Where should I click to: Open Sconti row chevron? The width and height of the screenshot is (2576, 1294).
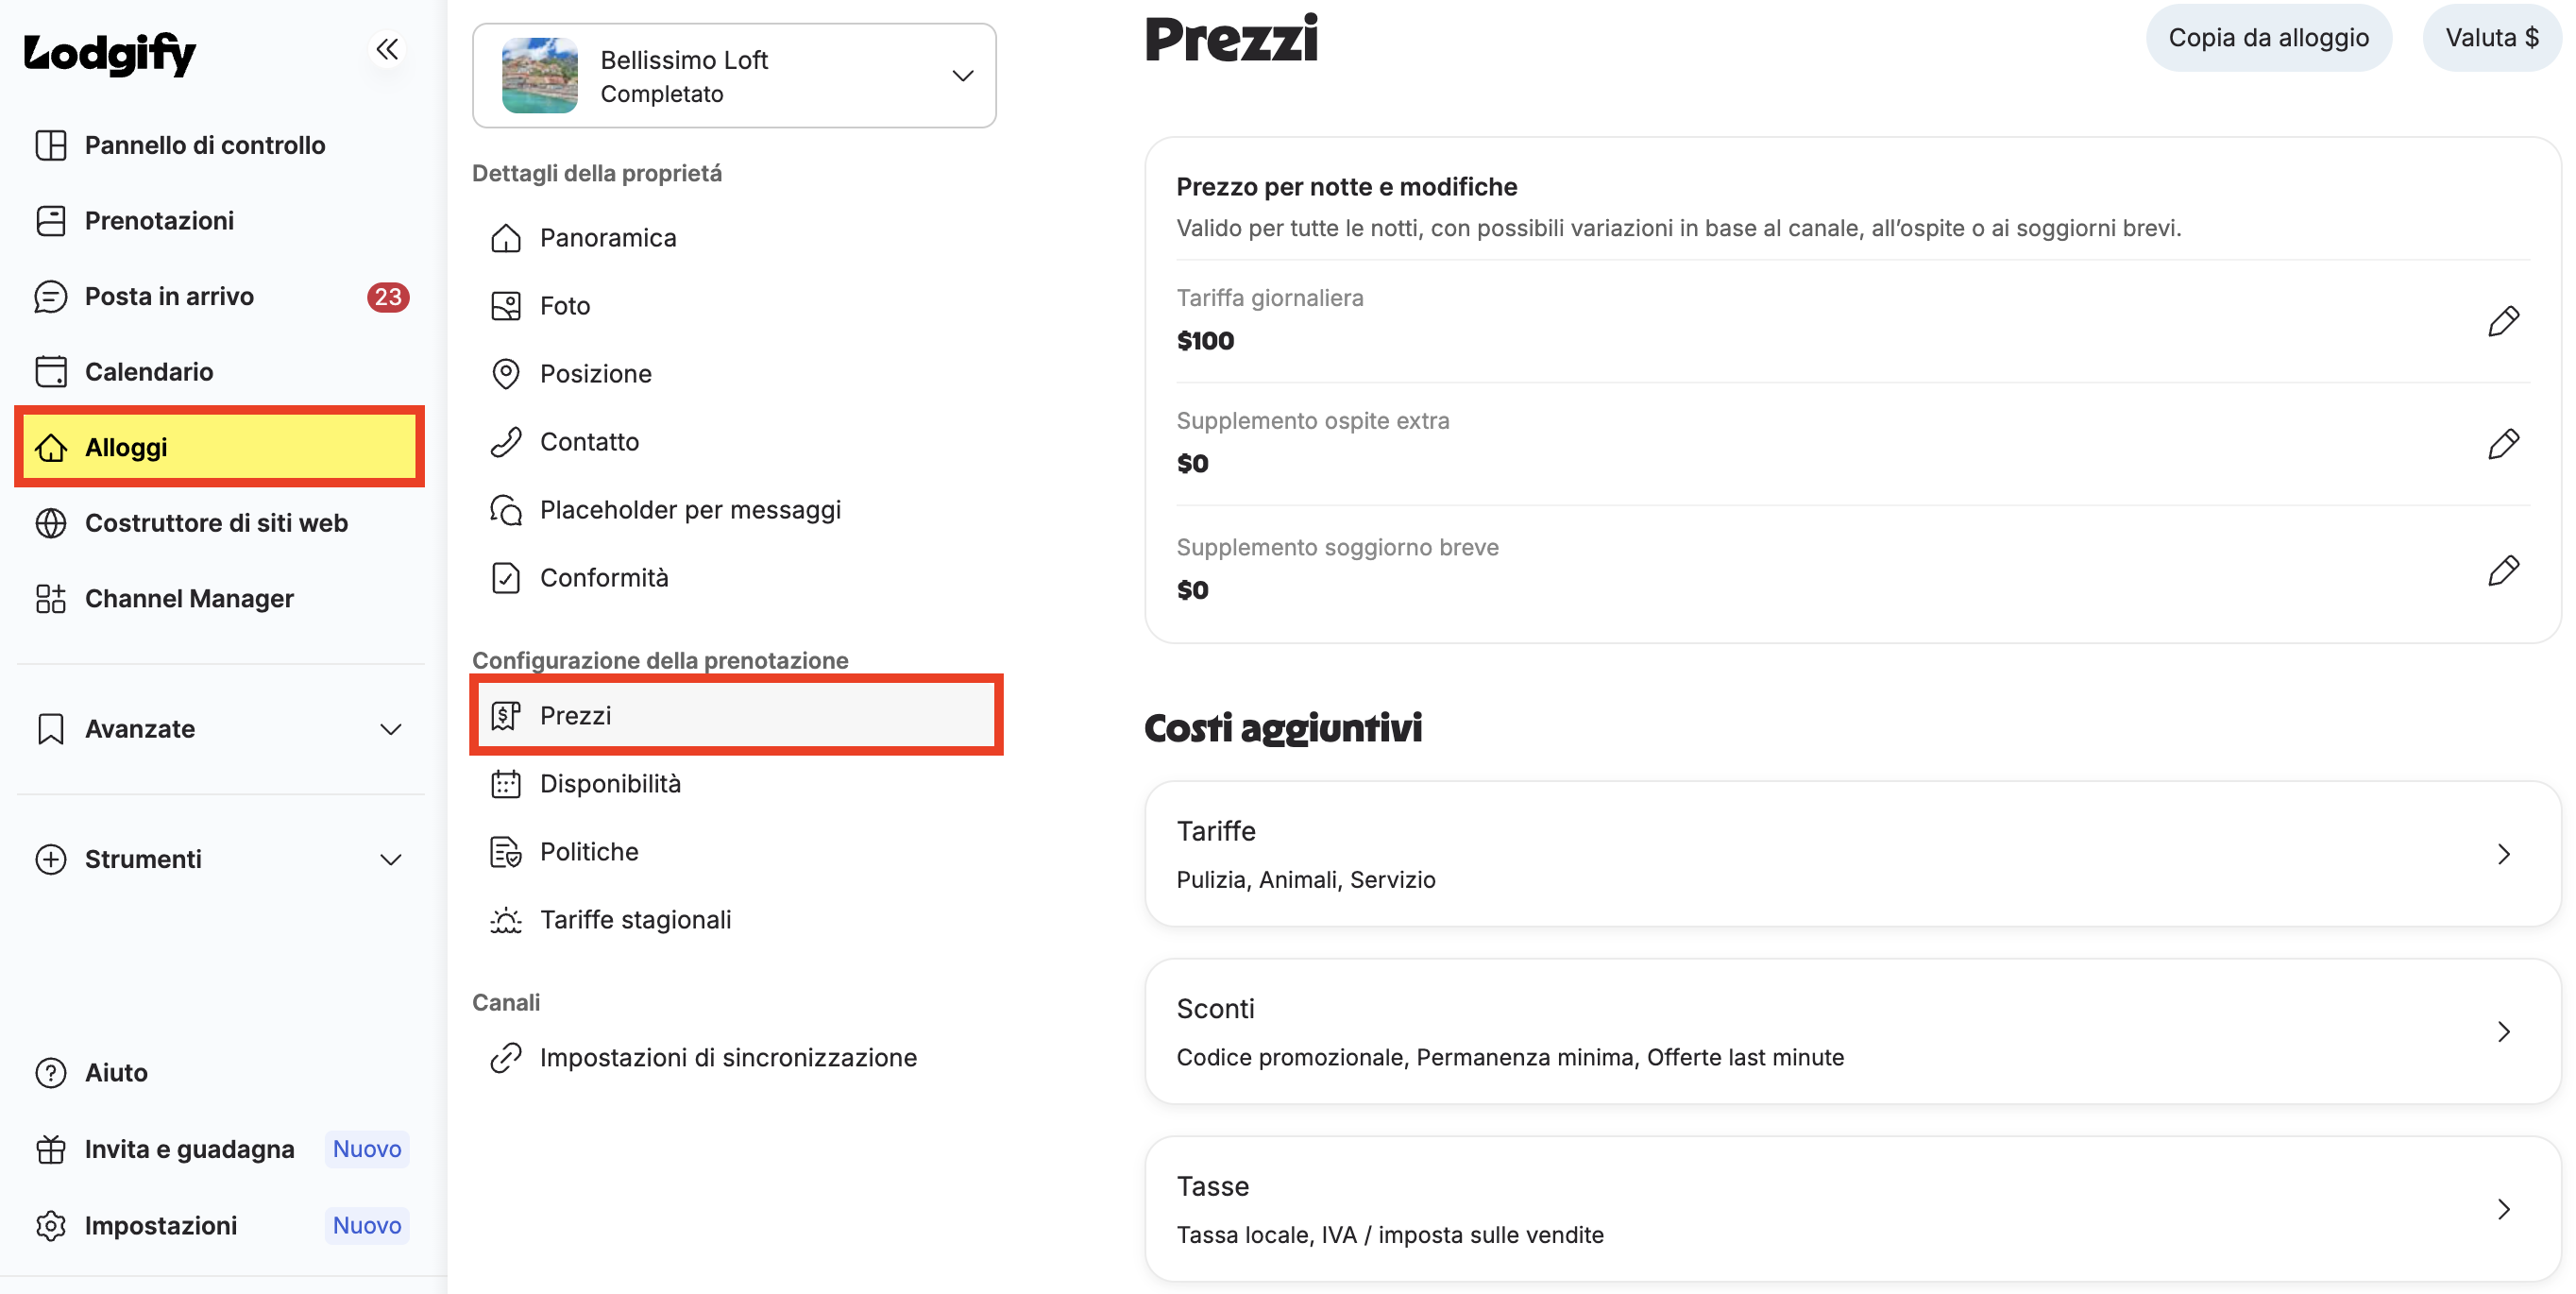(x=2503, y=1031)
